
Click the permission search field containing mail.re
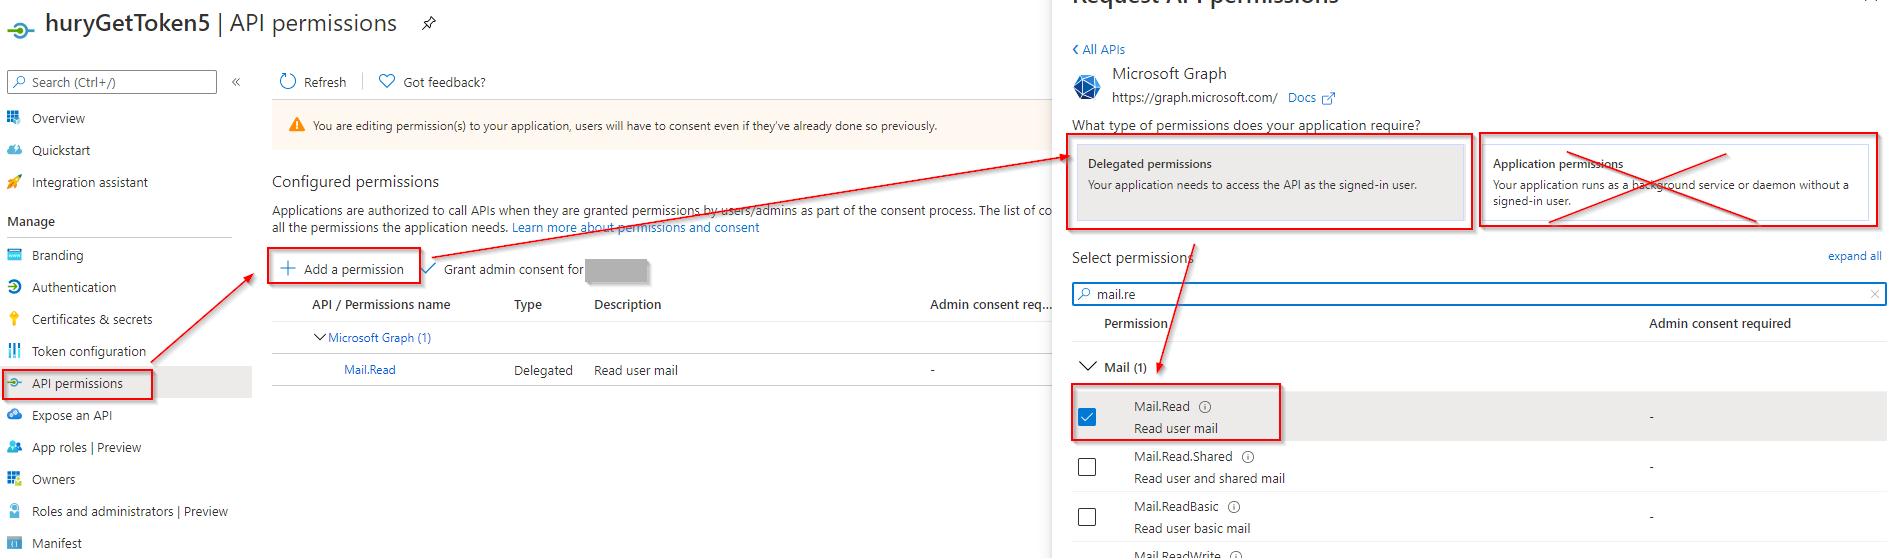tap(1479, 294)
